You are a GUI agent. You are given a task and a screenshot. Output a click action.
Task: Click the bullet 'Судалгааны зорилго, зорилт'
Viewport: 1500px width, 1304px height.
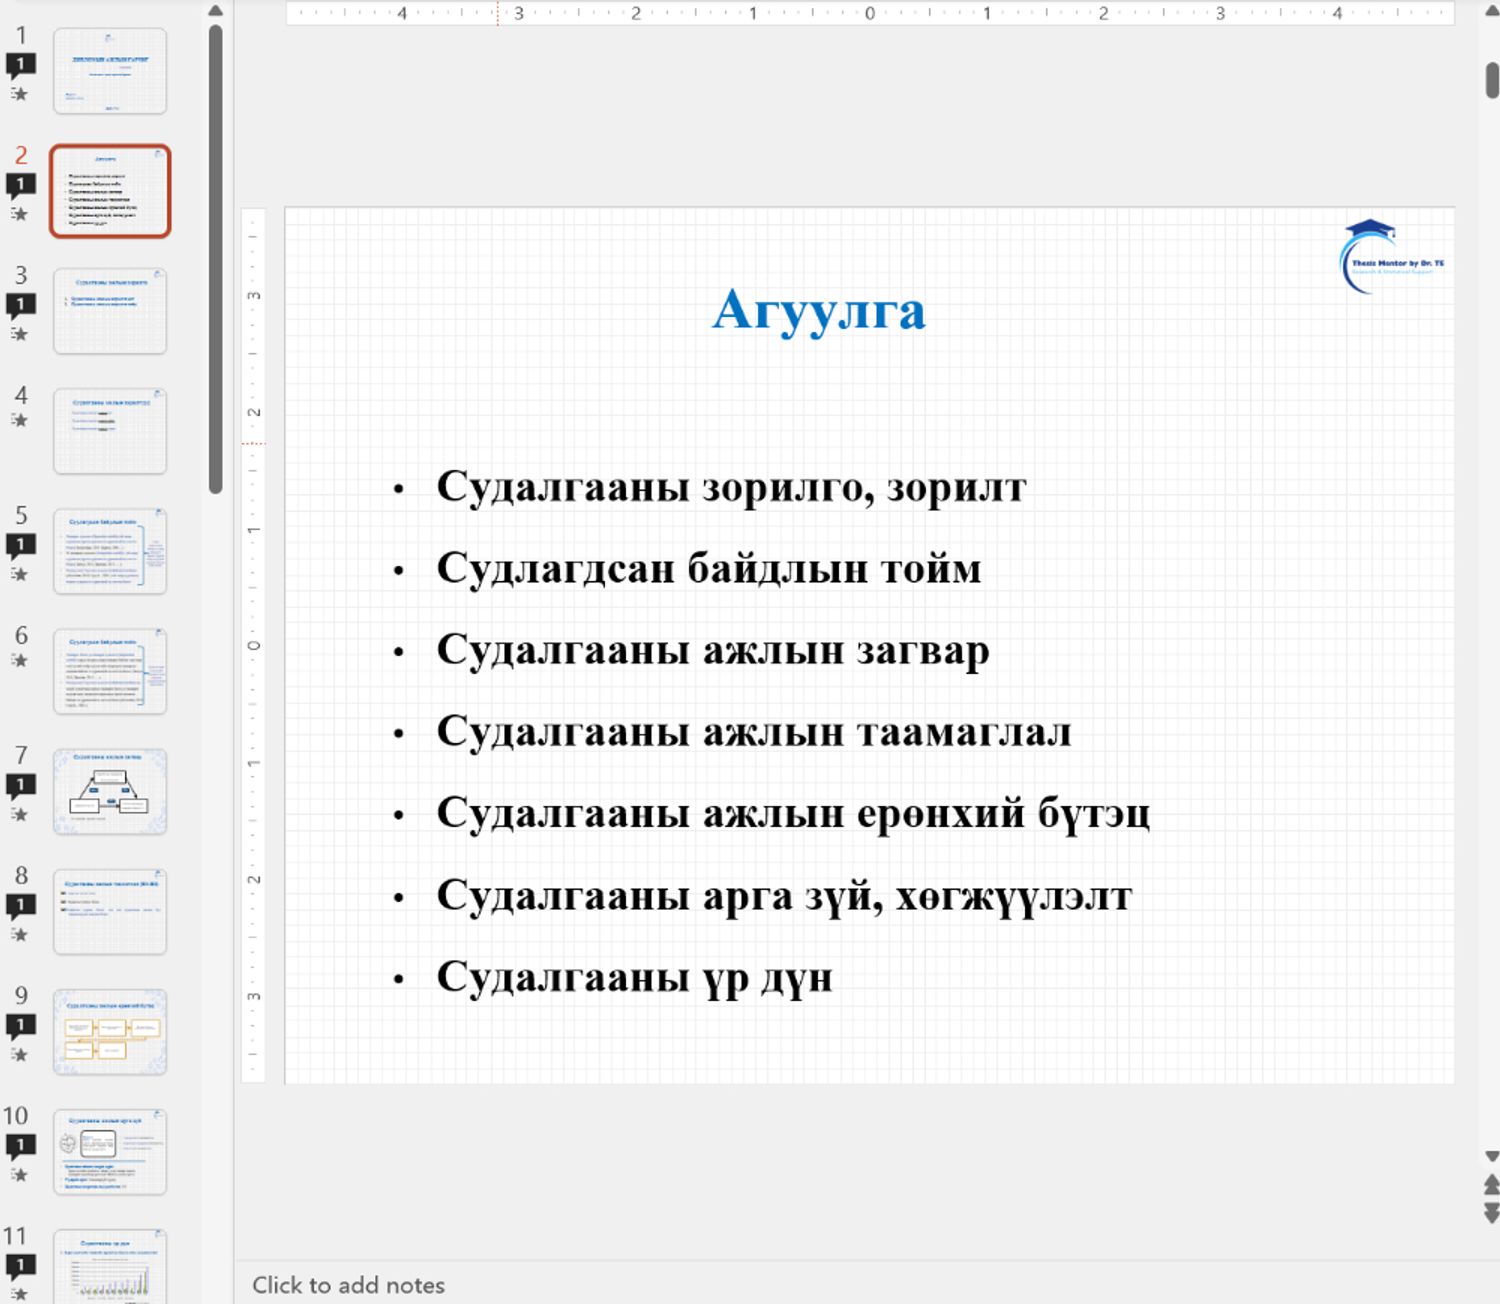[731, 488]
